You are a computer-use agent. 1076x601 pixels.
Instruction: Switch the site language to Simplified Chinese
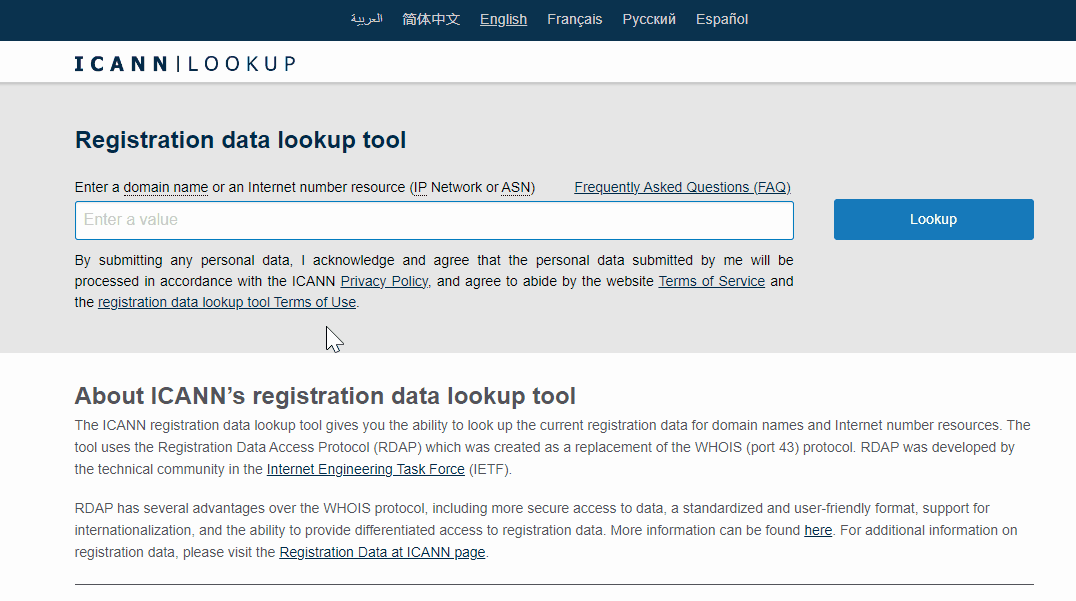tap(431, 19)
